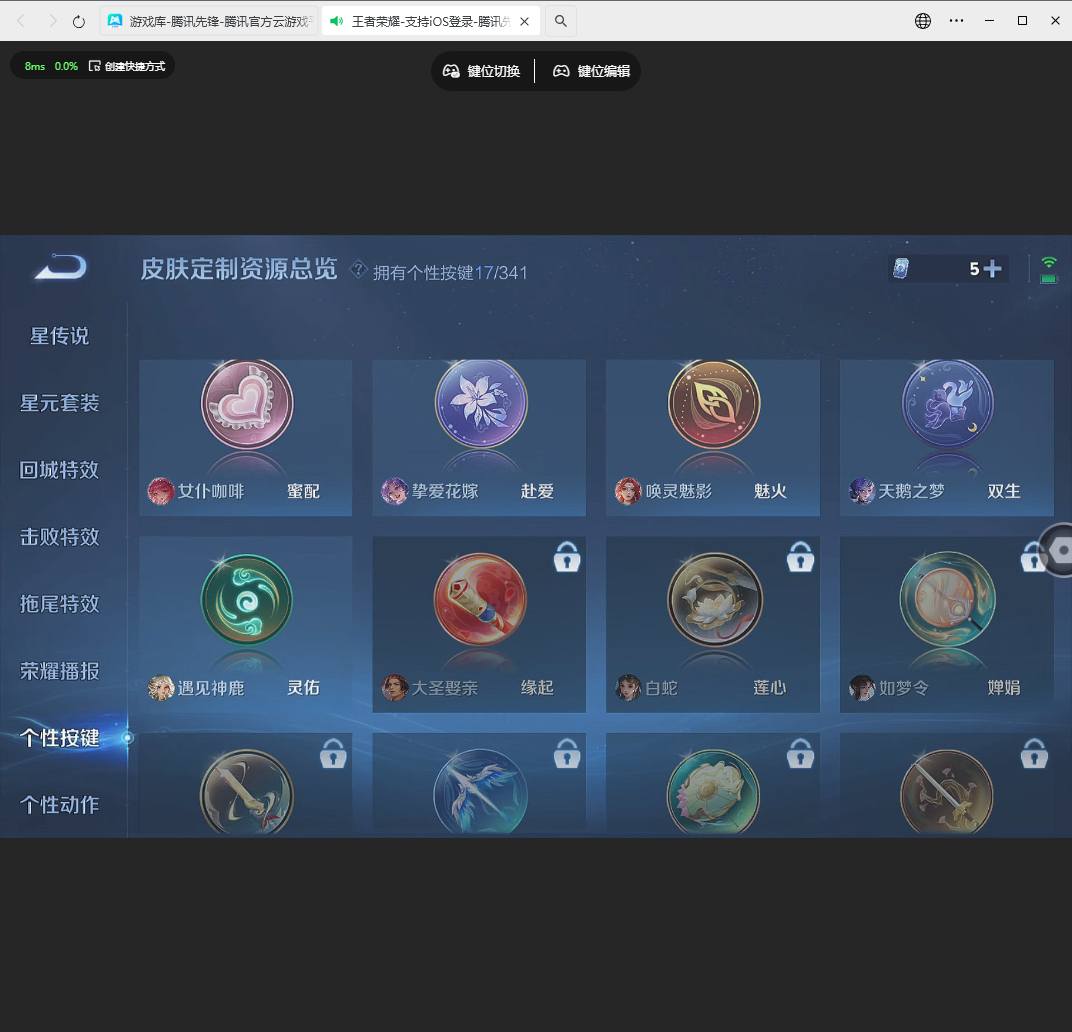Open the 个性动作 category
Viewport: 1072px width, 1032px height.
tap(60, 805)
